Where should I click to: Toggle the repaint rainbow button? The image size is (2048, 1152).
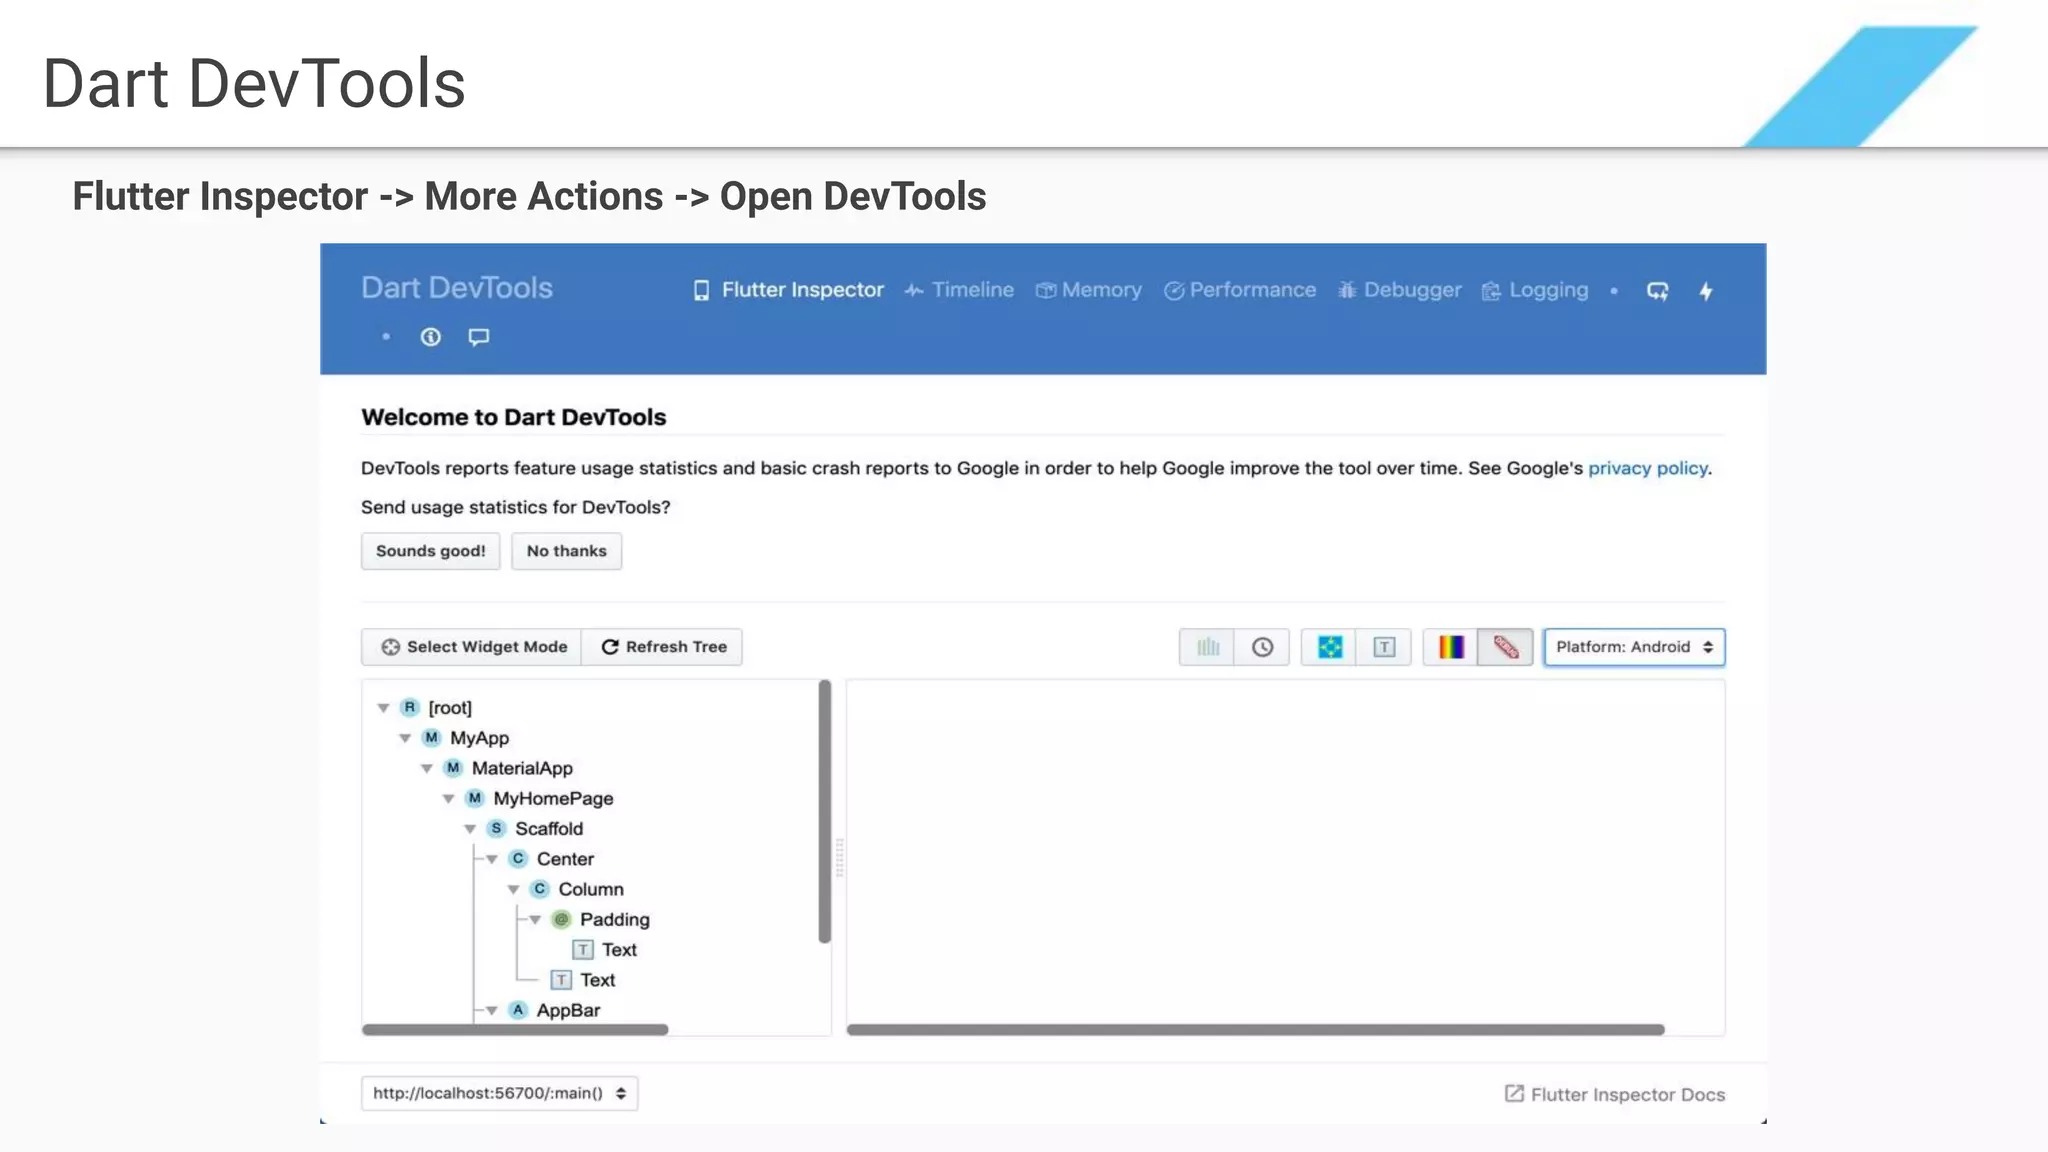pyautogui.click(x=1451, y=647)
